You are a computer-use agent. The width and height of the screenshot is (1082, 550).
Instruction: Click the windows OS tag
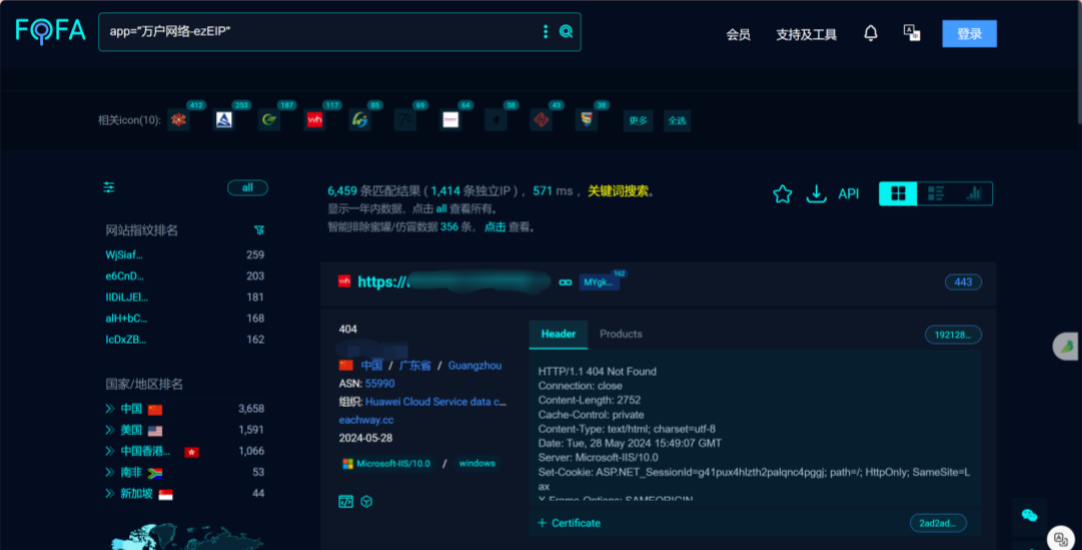click(x=477, y=464)
